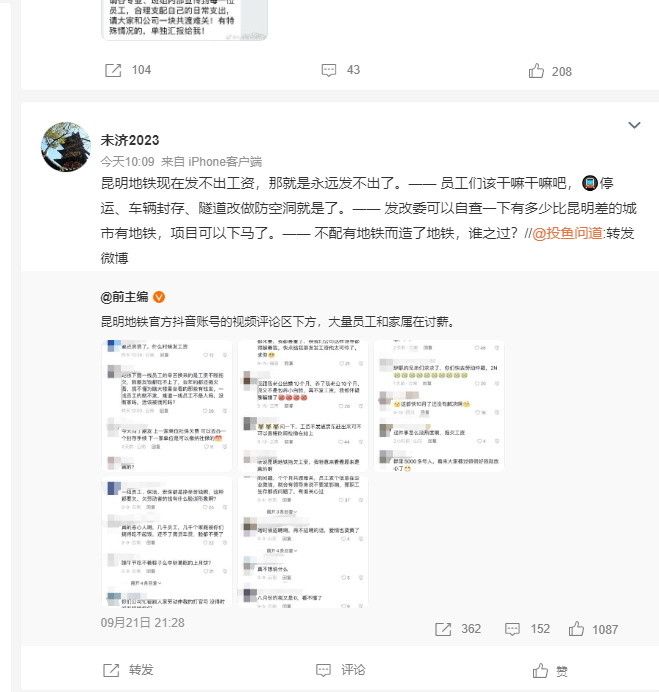
Task: Expand post options chevron beside 未济2023
Action: point(634,125)
